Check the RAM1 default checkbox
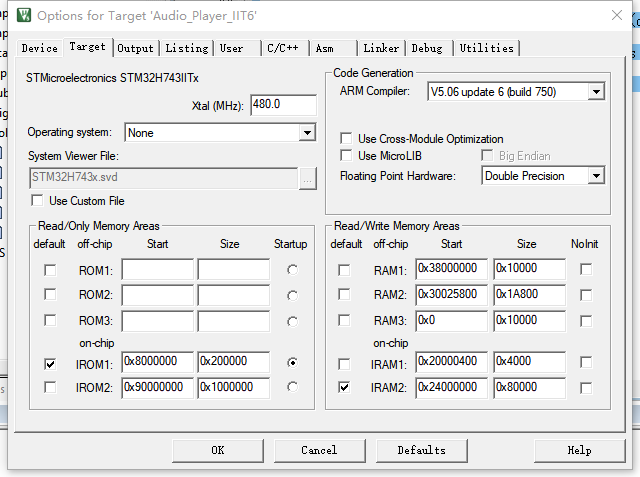Viewport: 640px width, 477px height. (x=344, y=270)
